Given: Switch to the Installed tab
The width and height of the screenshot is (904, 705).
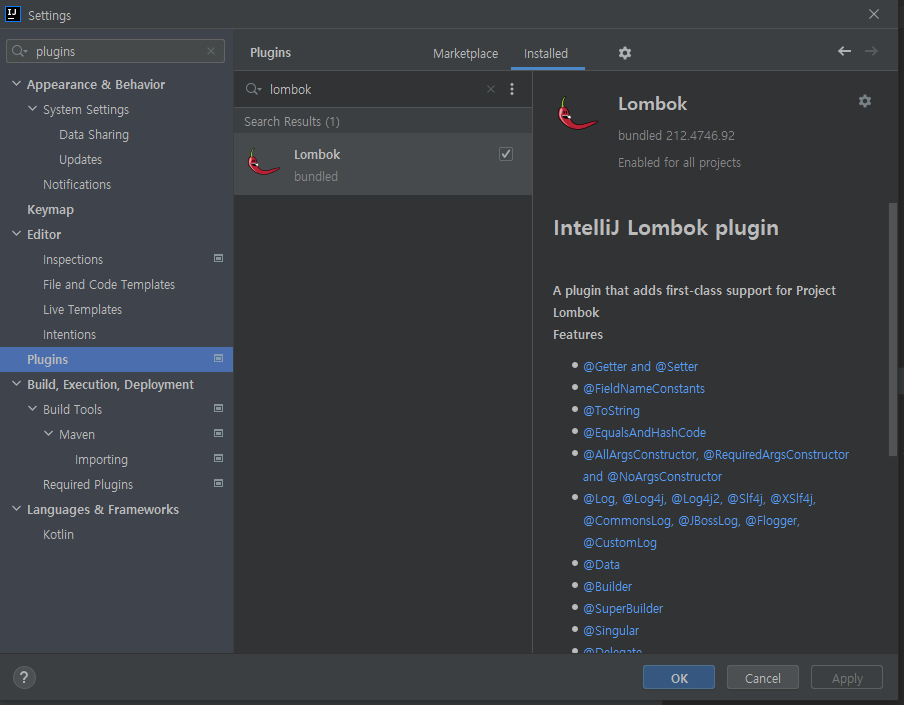Looking at the screenshot, I should point(546,54).
